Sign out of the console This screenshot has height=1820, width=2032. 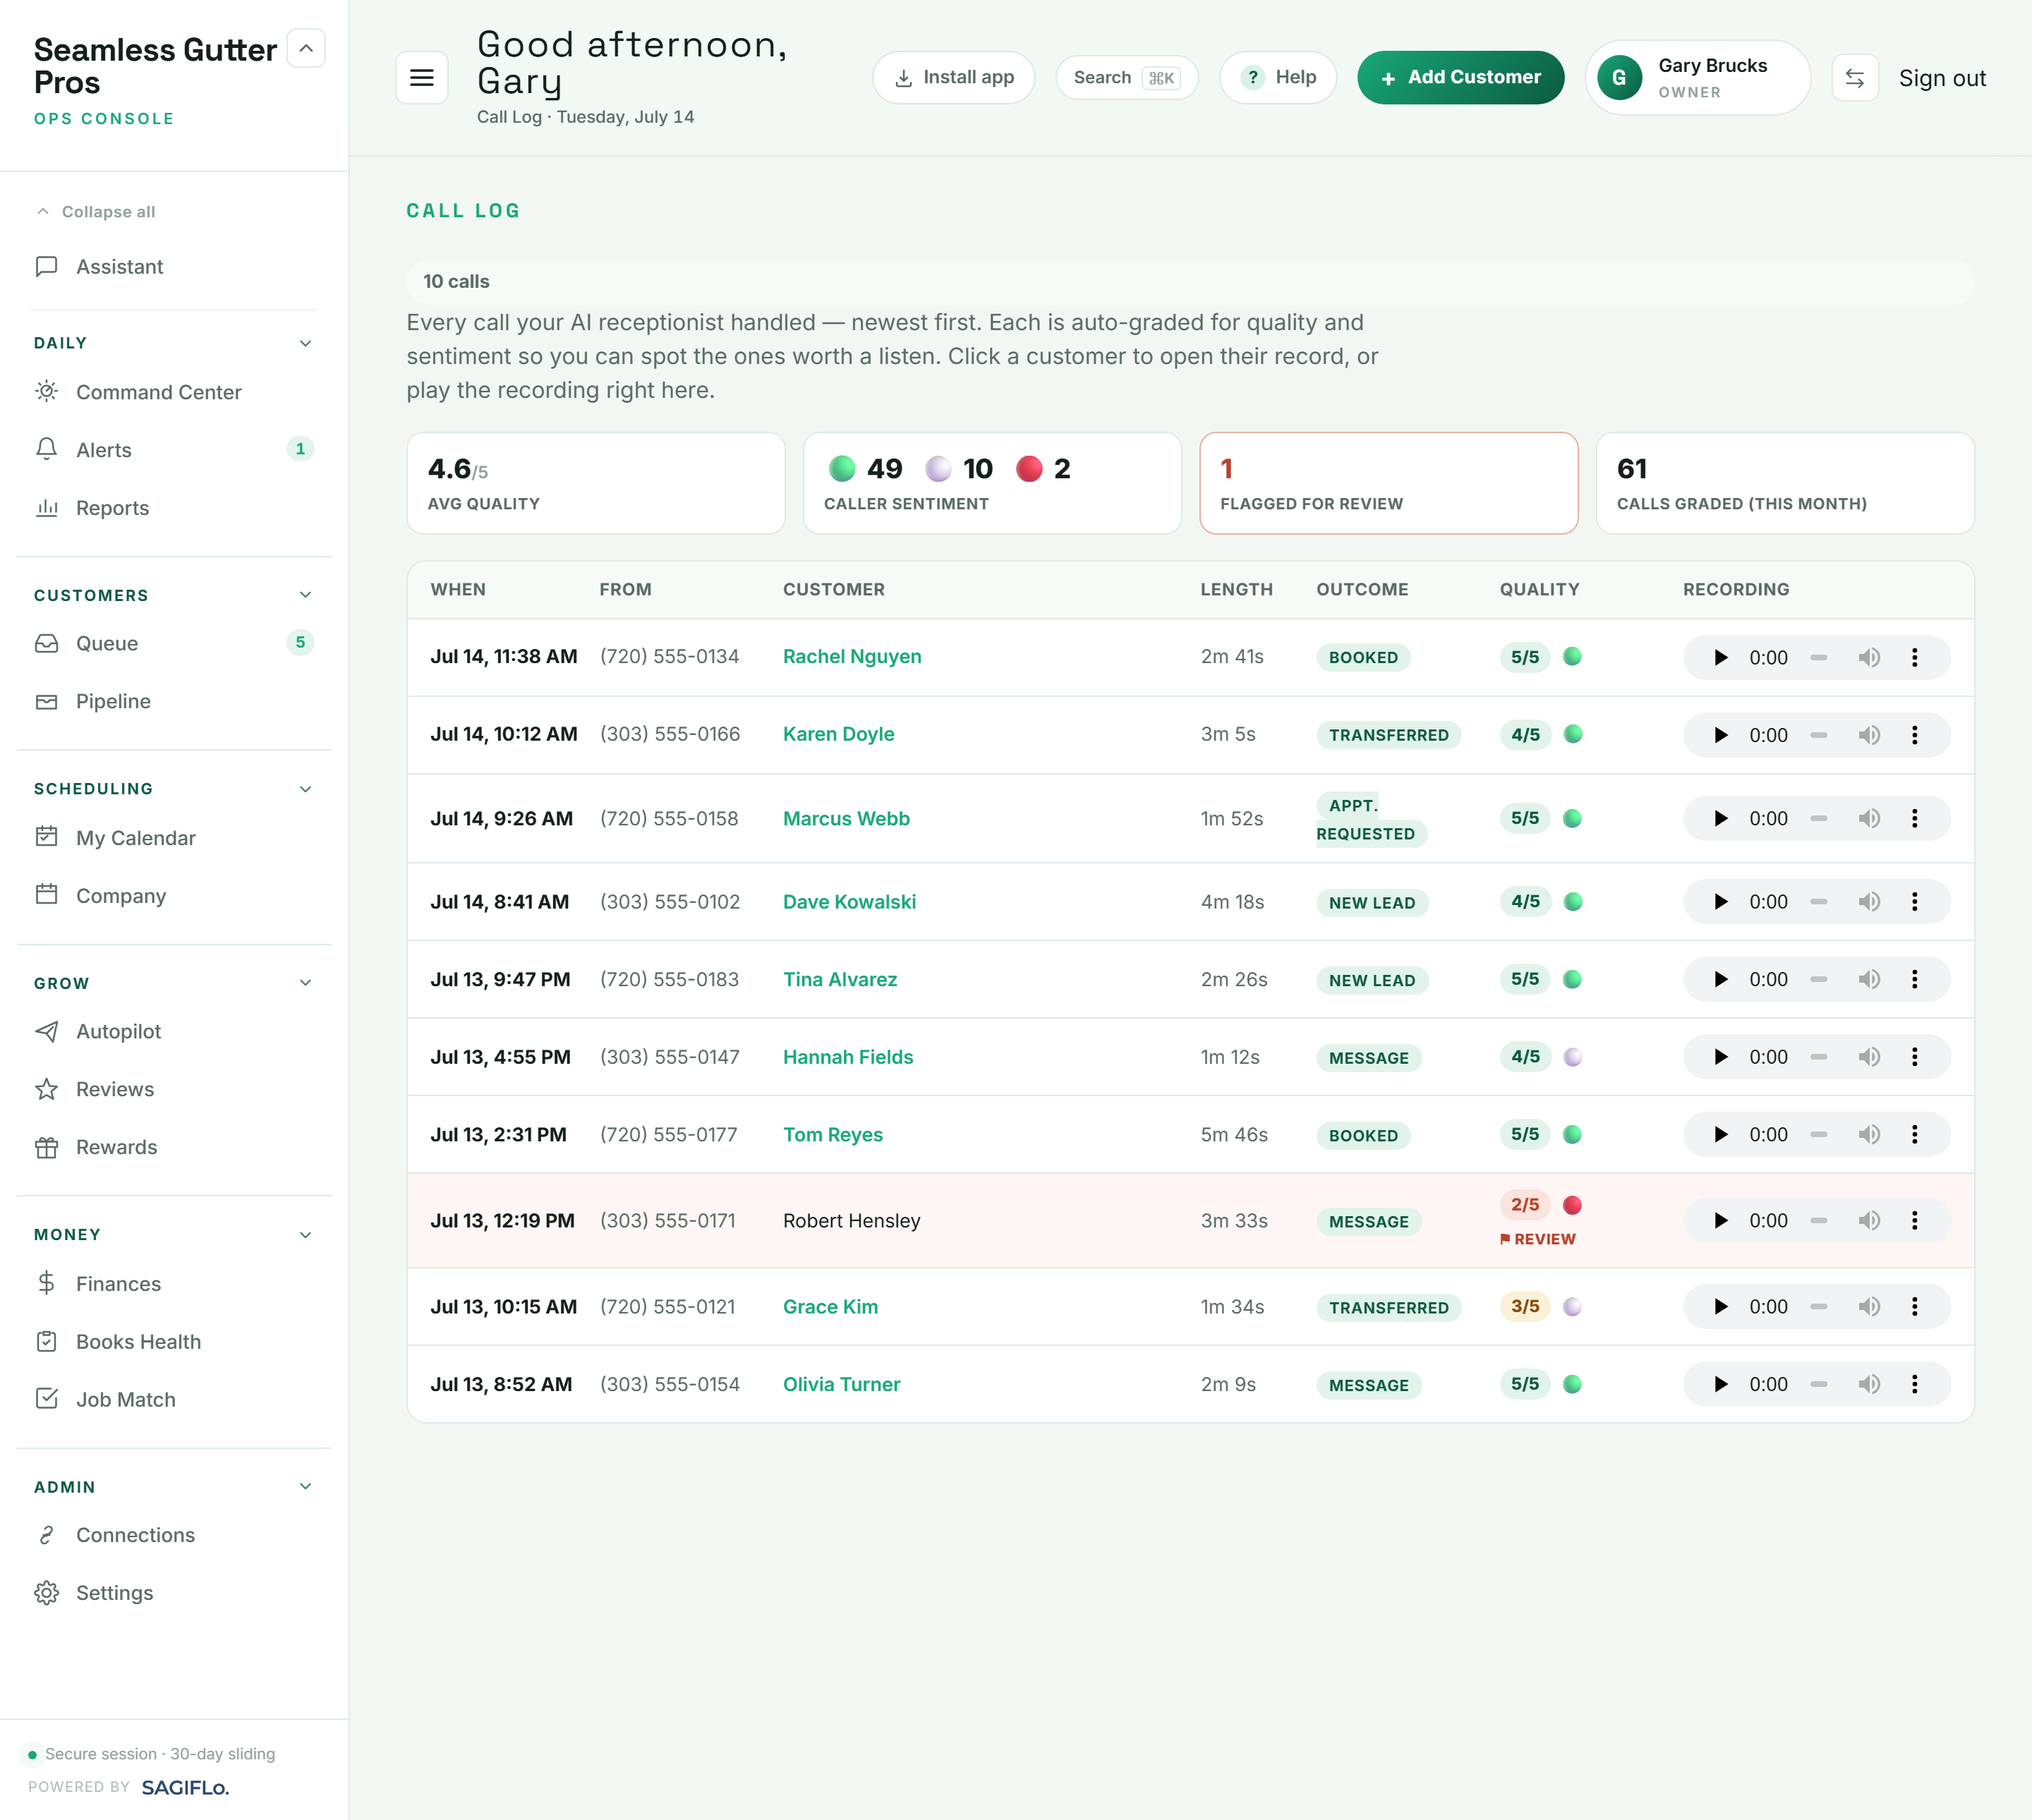(x=1942, y=78)
